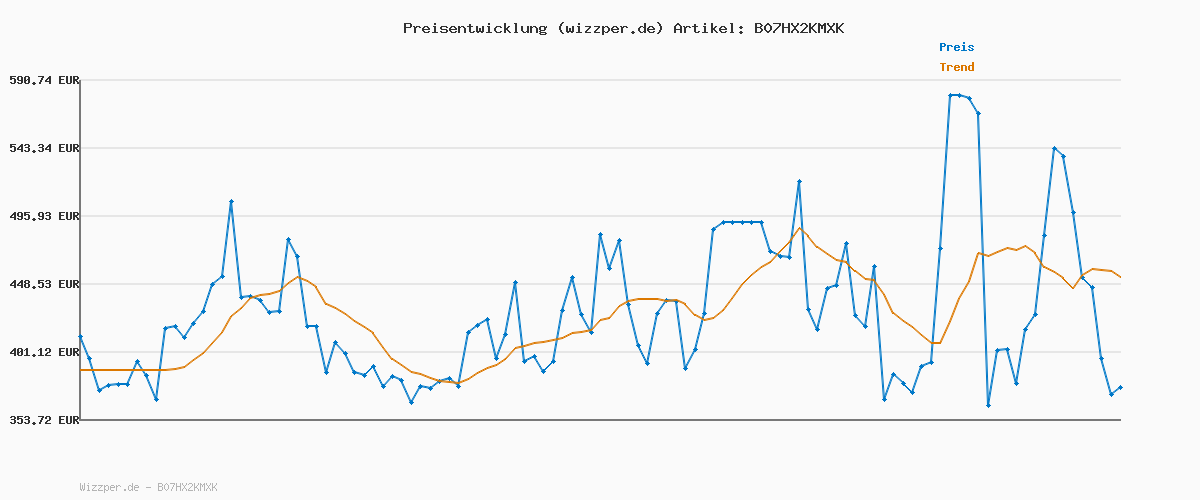Select the 495.93 EUR axis label
The width and height of the screenshot is (1200, 500).
[x=43, y=216]
